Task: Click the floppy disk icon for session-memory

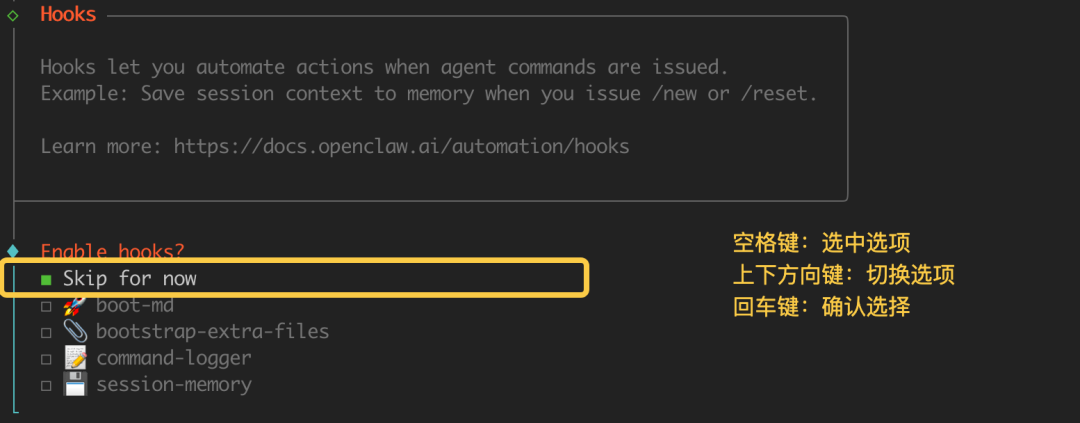Action: coord(75,384)
